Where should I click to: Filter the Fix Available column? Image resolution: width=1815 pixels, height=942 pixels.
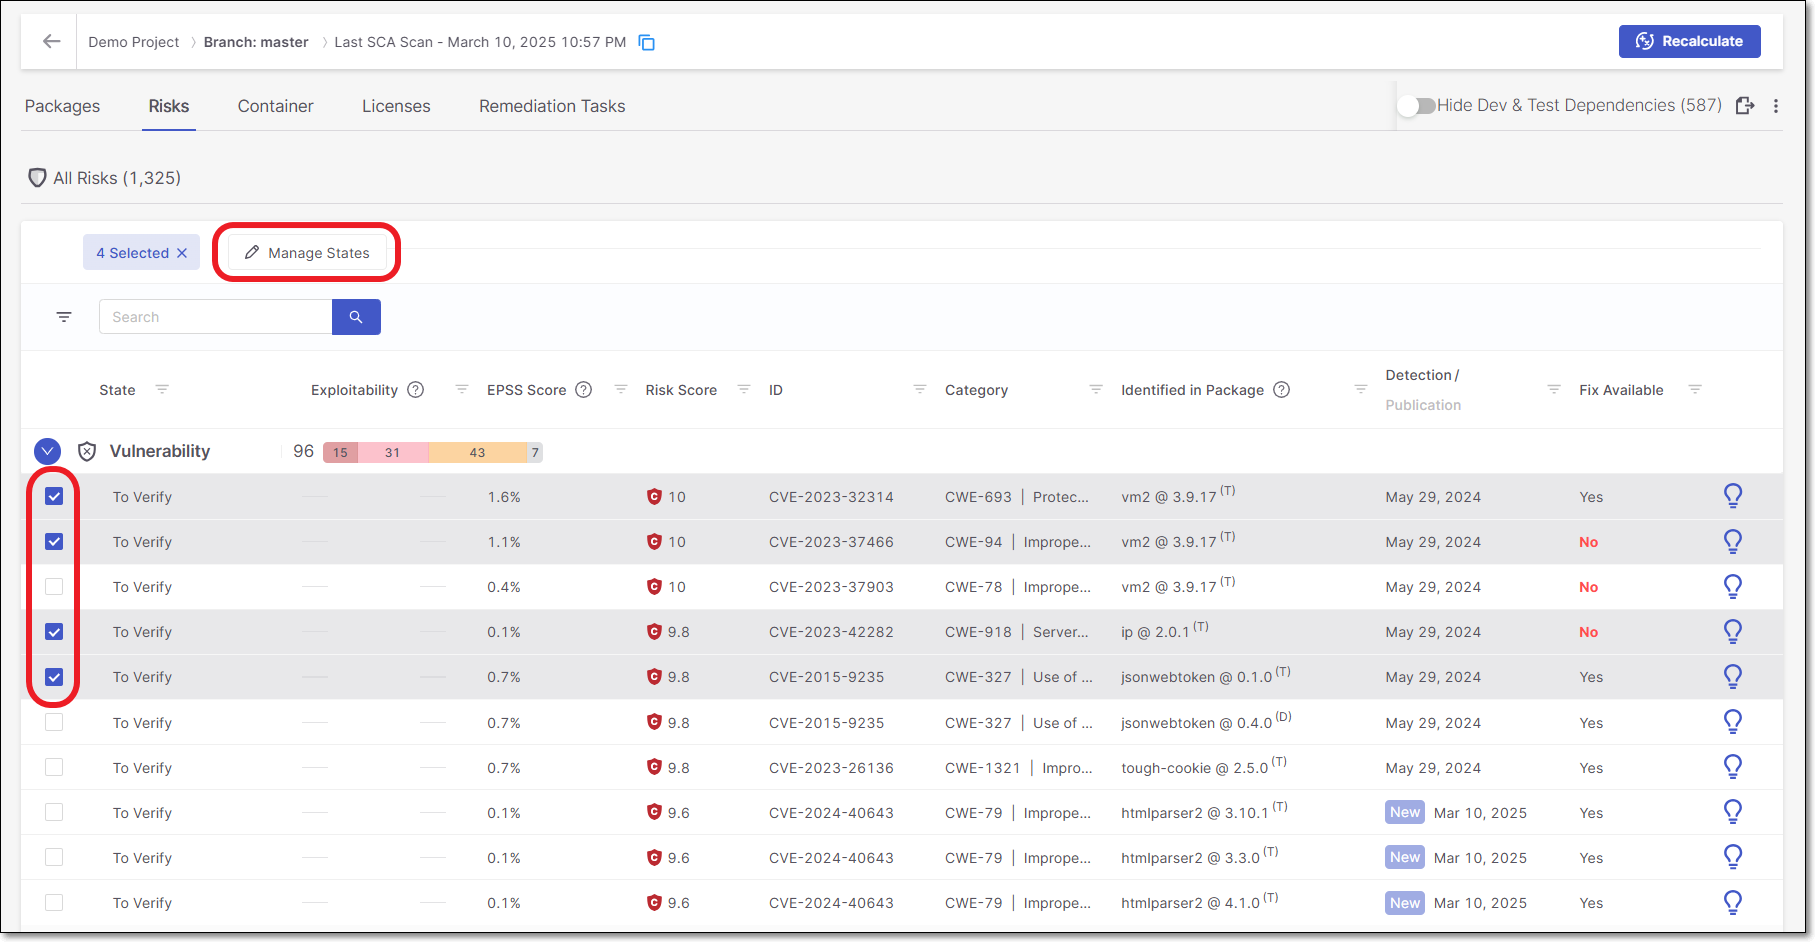1695,389
